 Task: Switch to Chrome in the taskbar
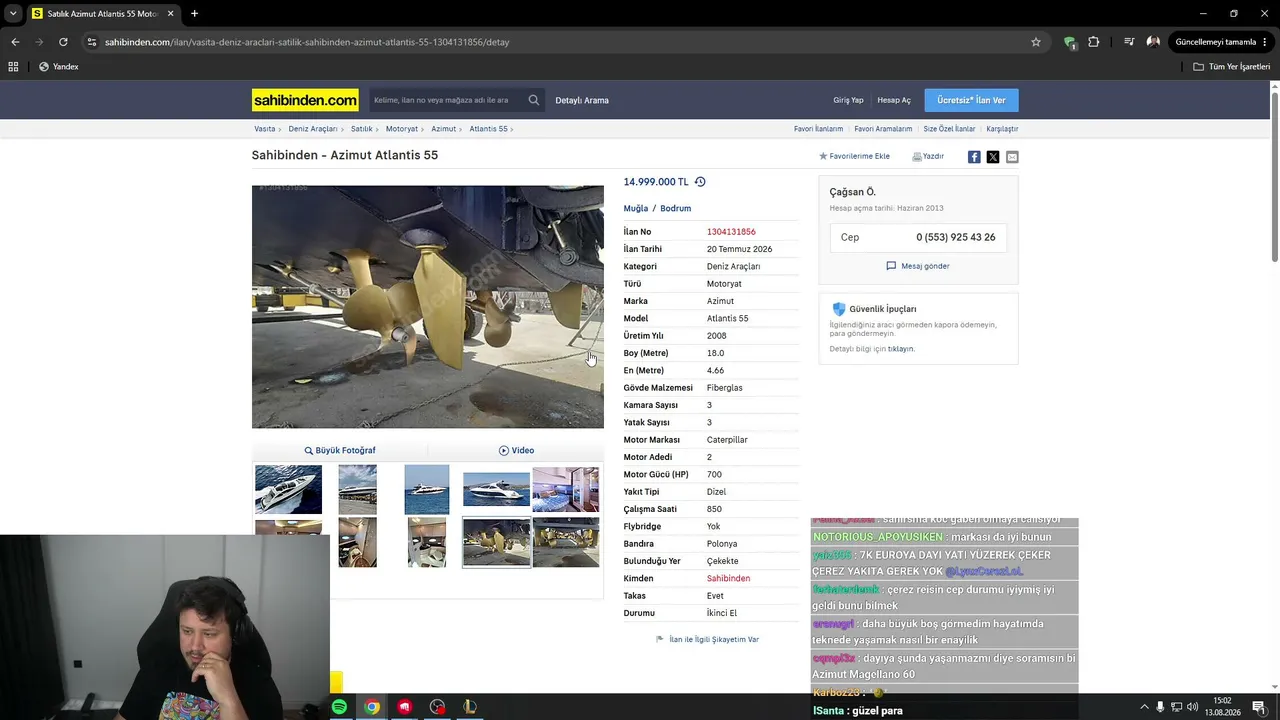pyautogui.click(x=372, y=707)
